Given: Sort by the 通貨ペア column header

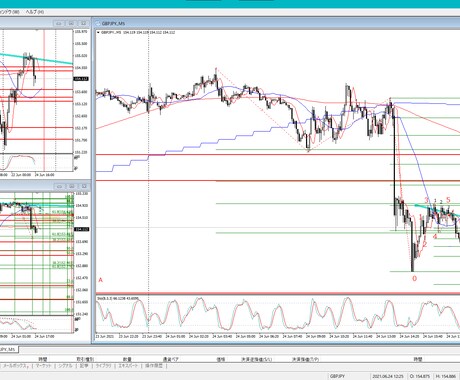Looking at the screenshot, I should 171,359.
